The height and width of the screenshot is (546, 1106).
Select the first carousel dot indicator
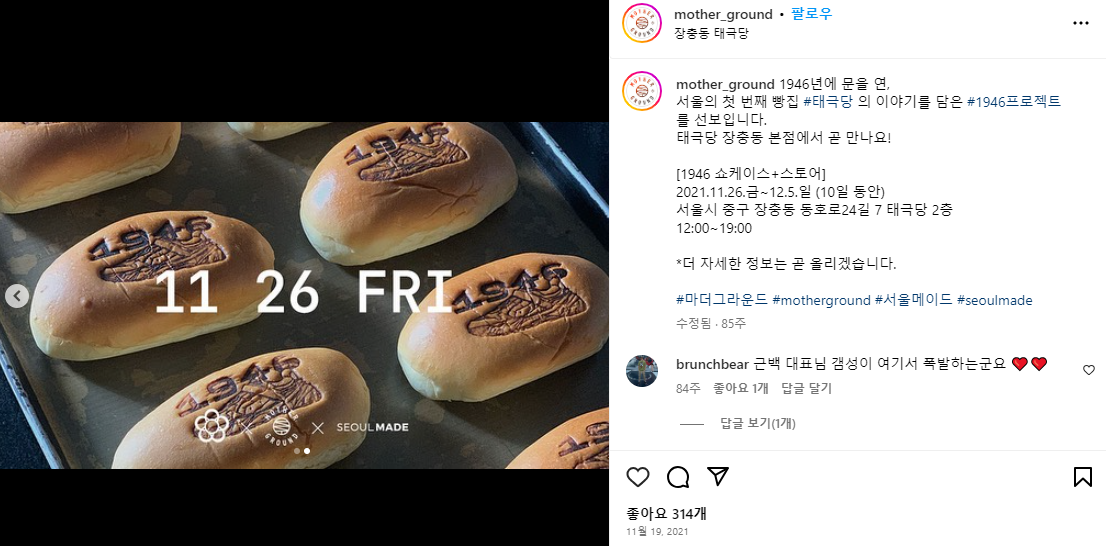[297, 450]
